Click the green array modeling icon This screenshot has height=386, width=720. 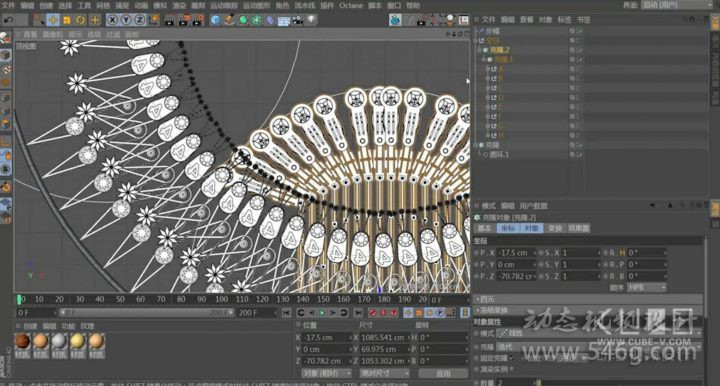(x=257, y=20)
